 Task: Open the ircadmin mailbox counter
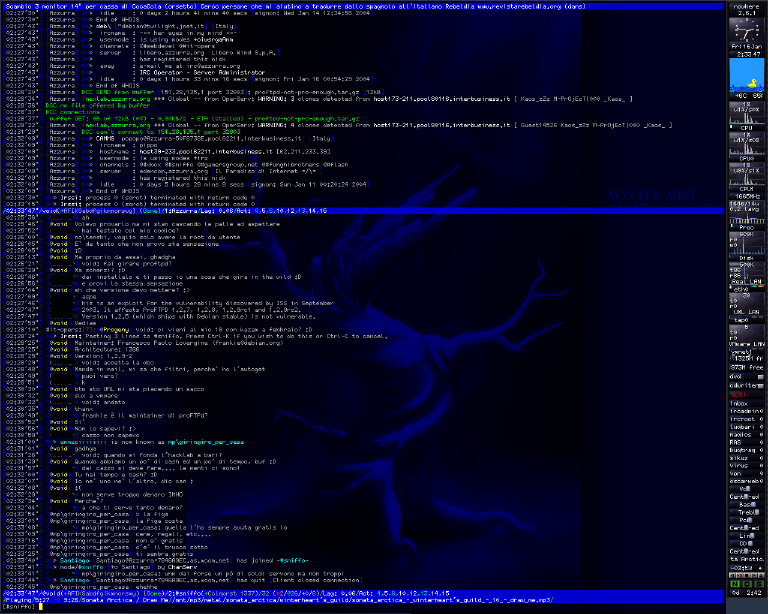[x=746, y=411]
